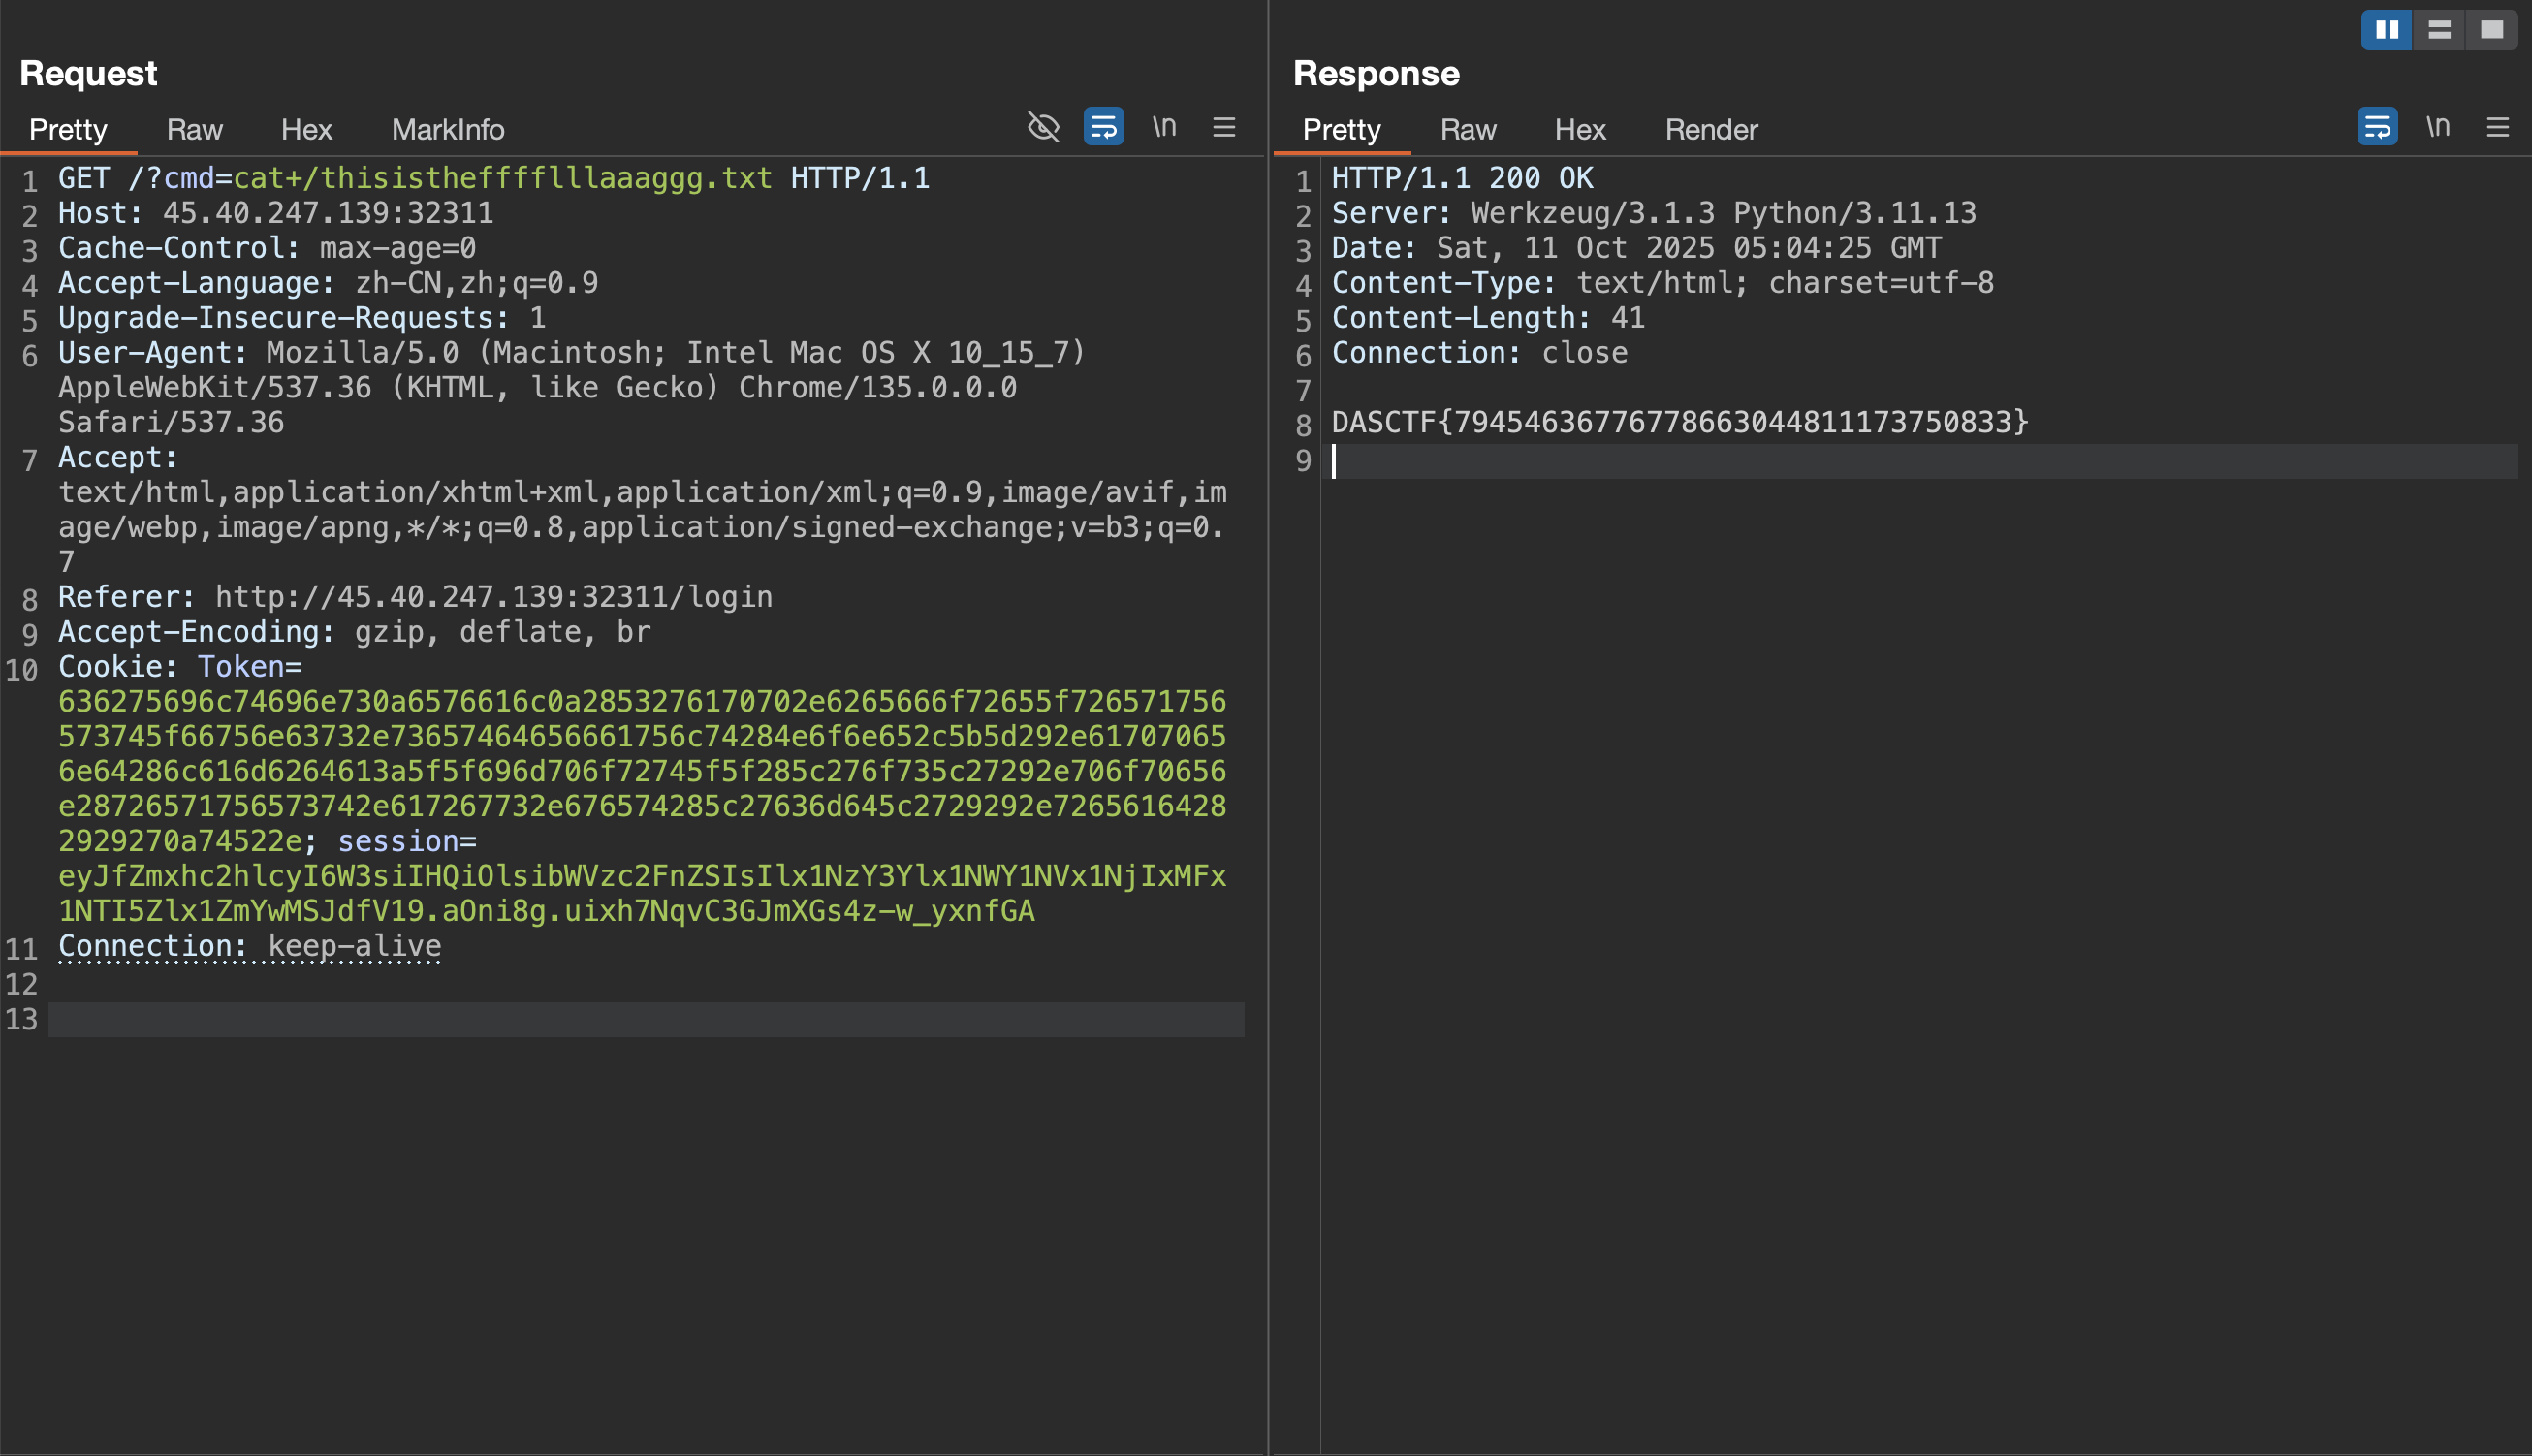The image size is (2532, 1456).
Task: Toggle show newlines \n in Response panel
Action: tap(2438, 127)
